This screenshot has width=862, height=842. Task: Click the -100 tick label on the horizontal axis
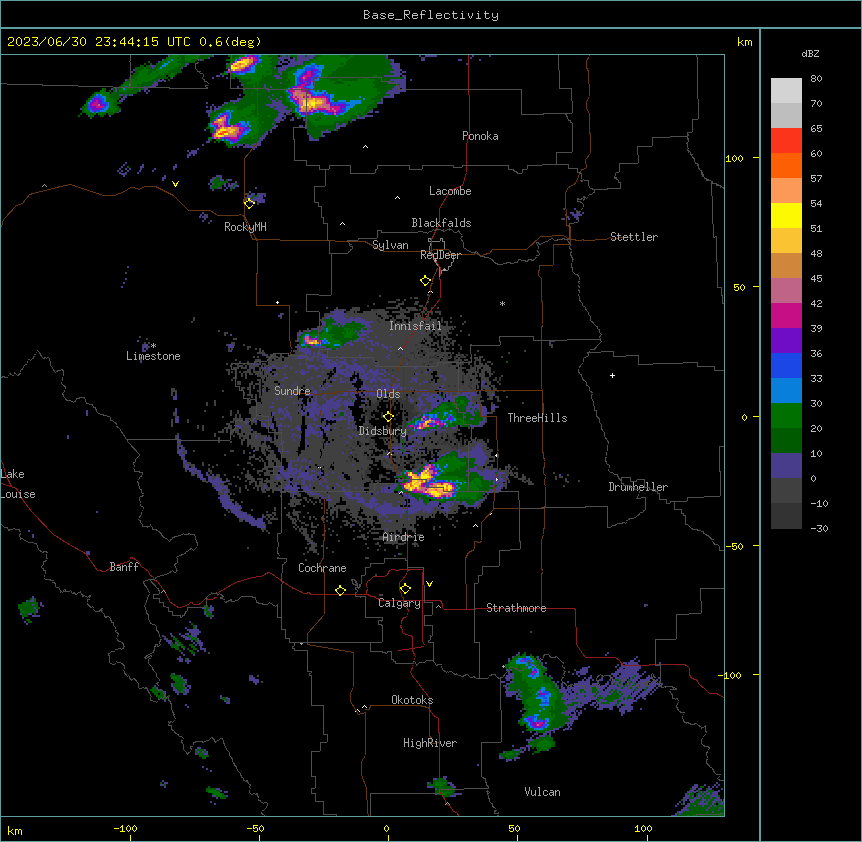coord(125,828)
